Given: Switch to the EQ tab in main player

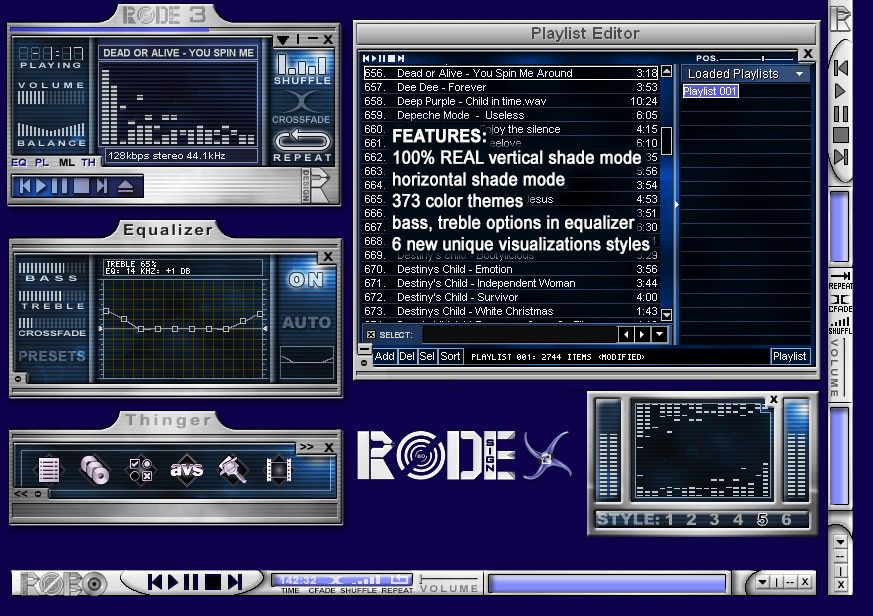Looking at the screenshot, I should [20, 161].
